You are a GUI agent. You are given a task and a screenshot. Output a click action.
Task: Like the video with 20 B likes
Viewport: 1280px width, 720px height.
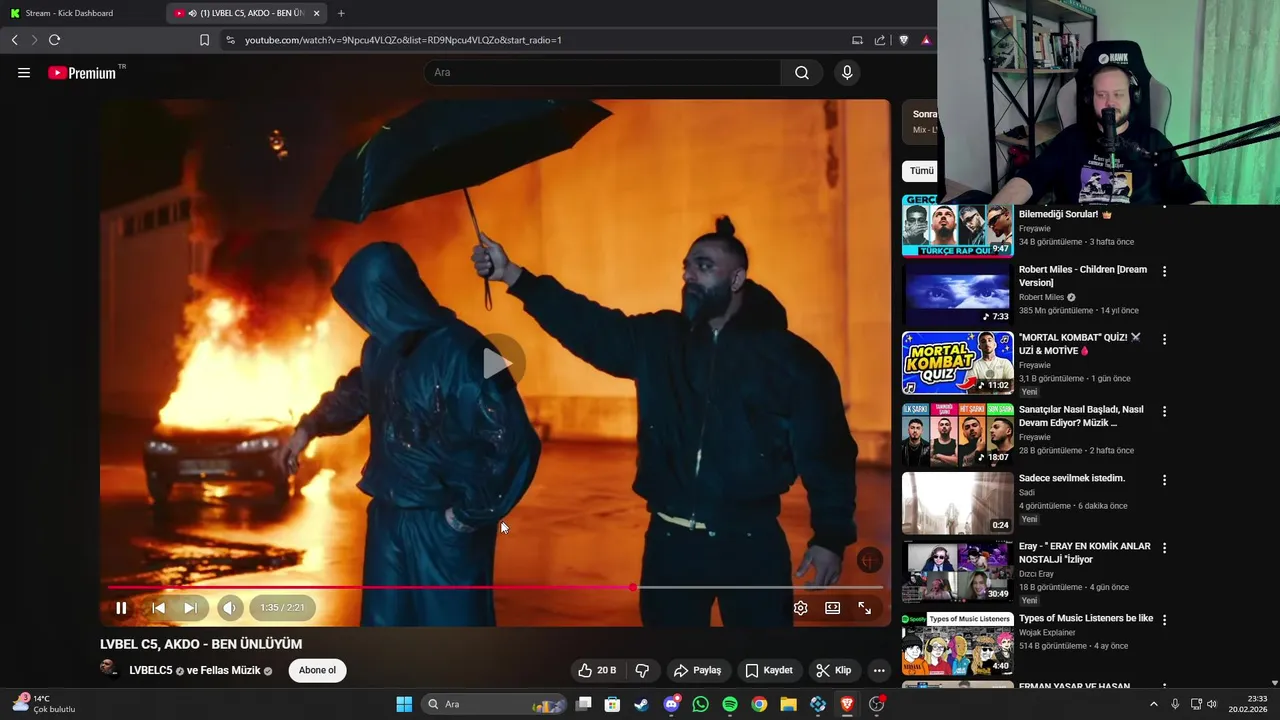click(597, 670)
